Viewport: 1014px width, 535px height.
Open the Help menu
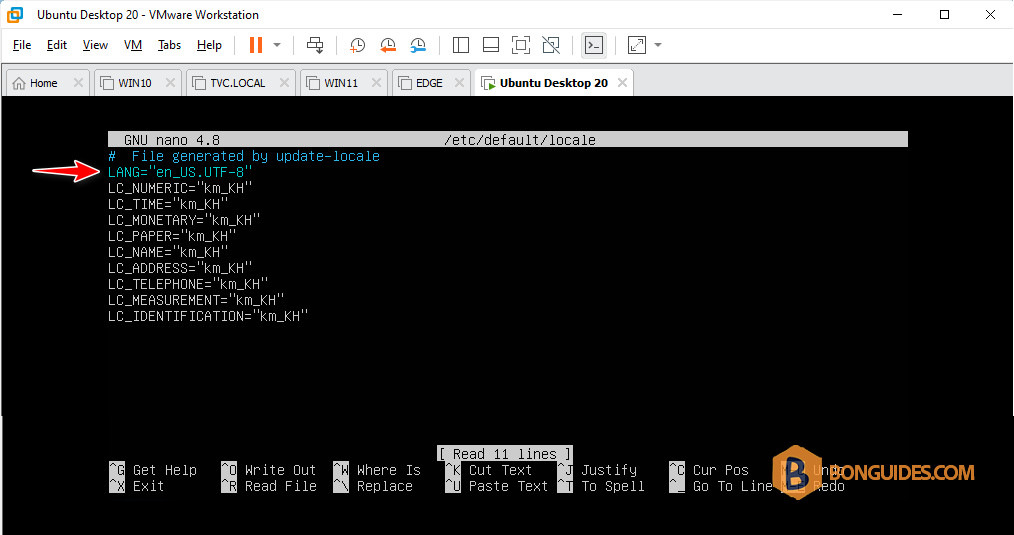click(210, 45)
